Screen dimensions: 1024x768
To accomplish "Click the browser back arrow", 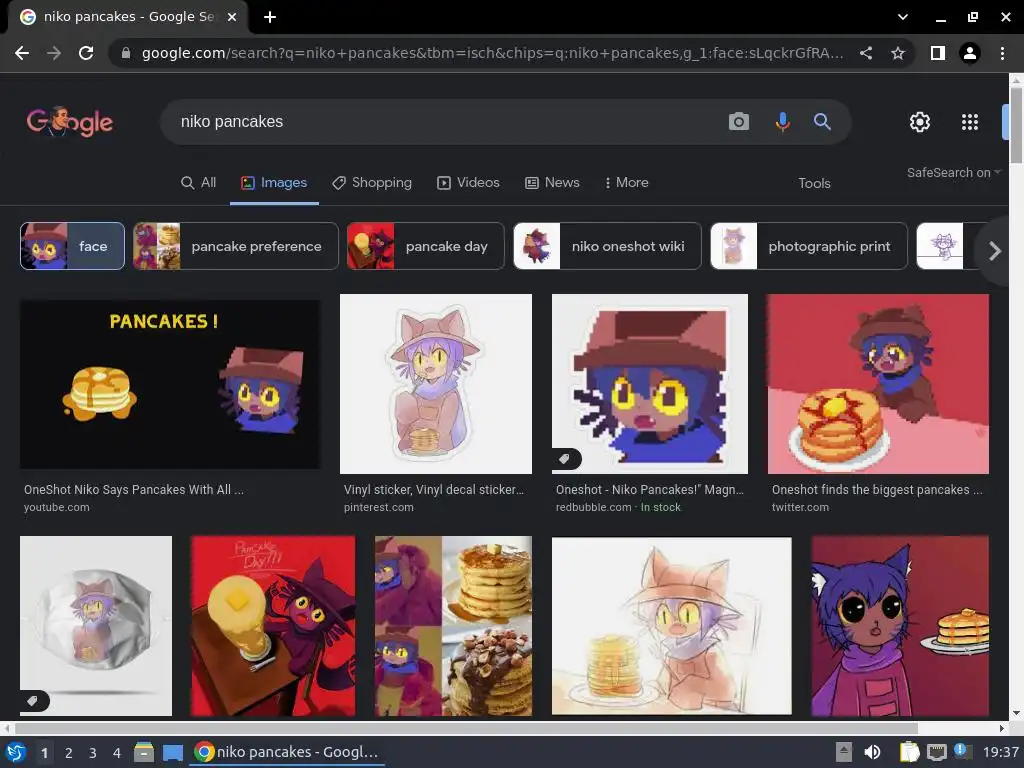I will point(22,53).
